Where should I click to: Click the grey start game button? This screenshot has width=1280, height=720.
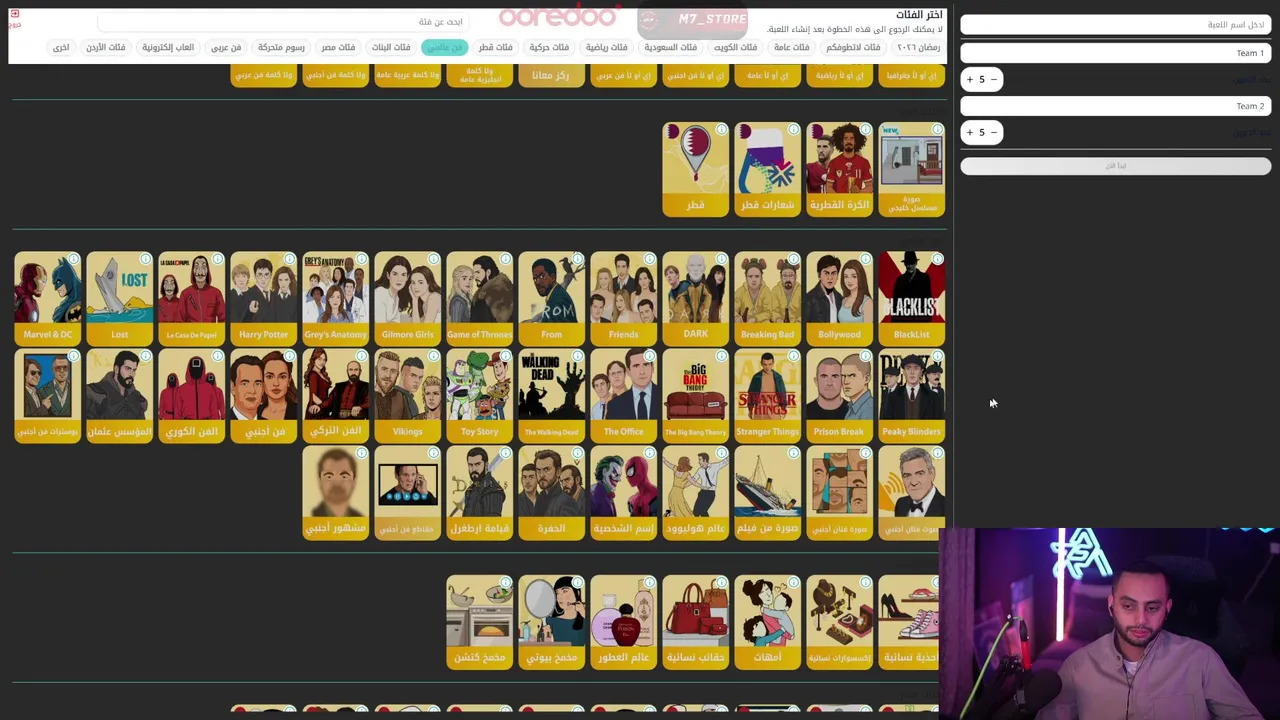tap(1116, 166)
